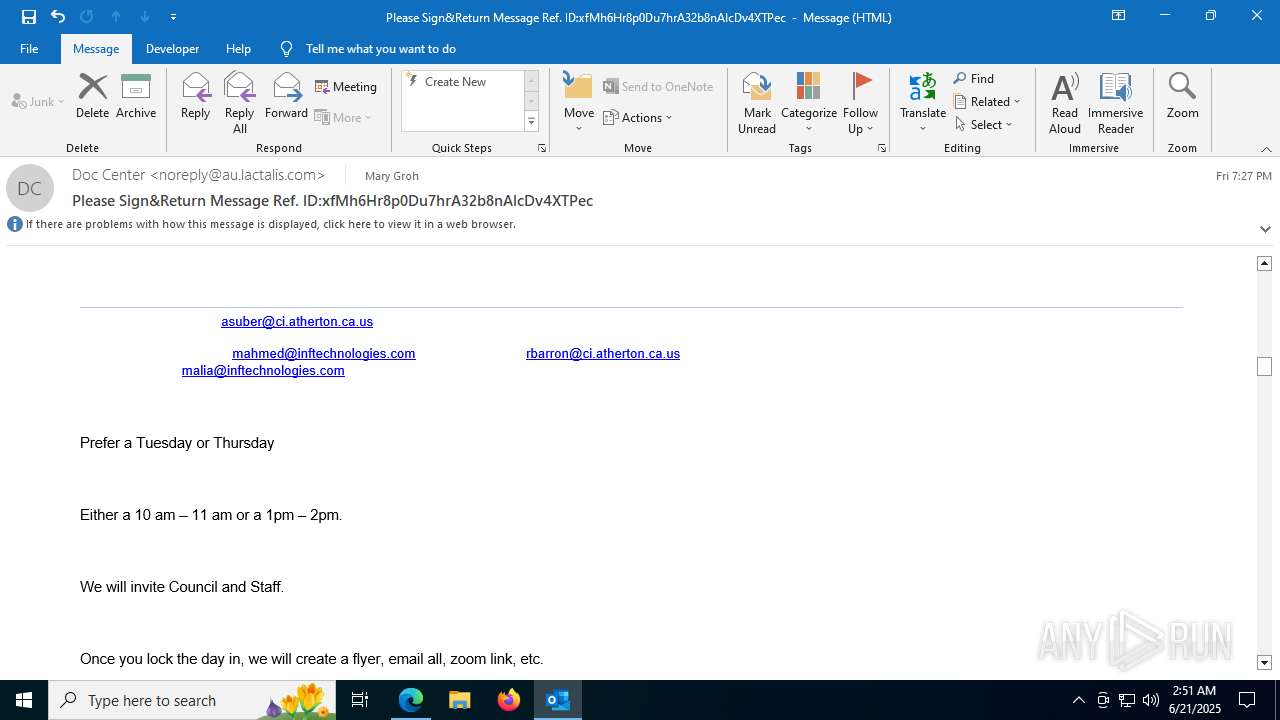Open the Quick Steps dialog launcher
The width and height of the screenshot is (1280, 720).
[542, 148]
